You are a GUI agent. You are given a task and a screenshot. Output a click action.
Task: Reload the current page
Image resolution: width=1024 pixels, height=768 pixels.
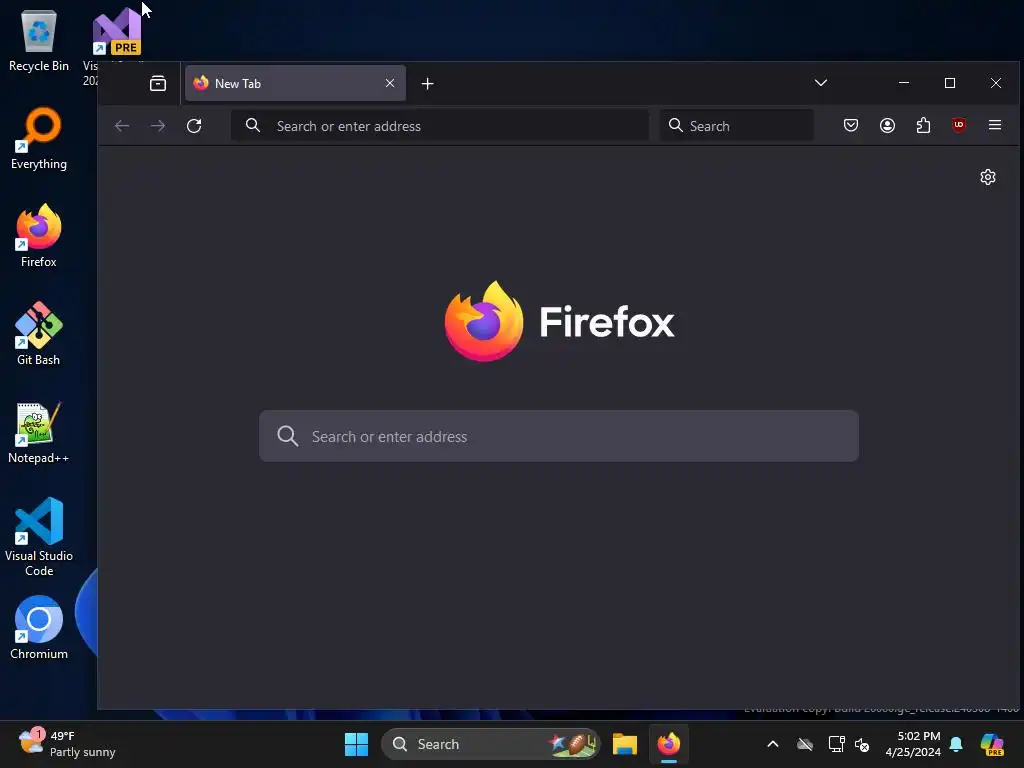194,125
